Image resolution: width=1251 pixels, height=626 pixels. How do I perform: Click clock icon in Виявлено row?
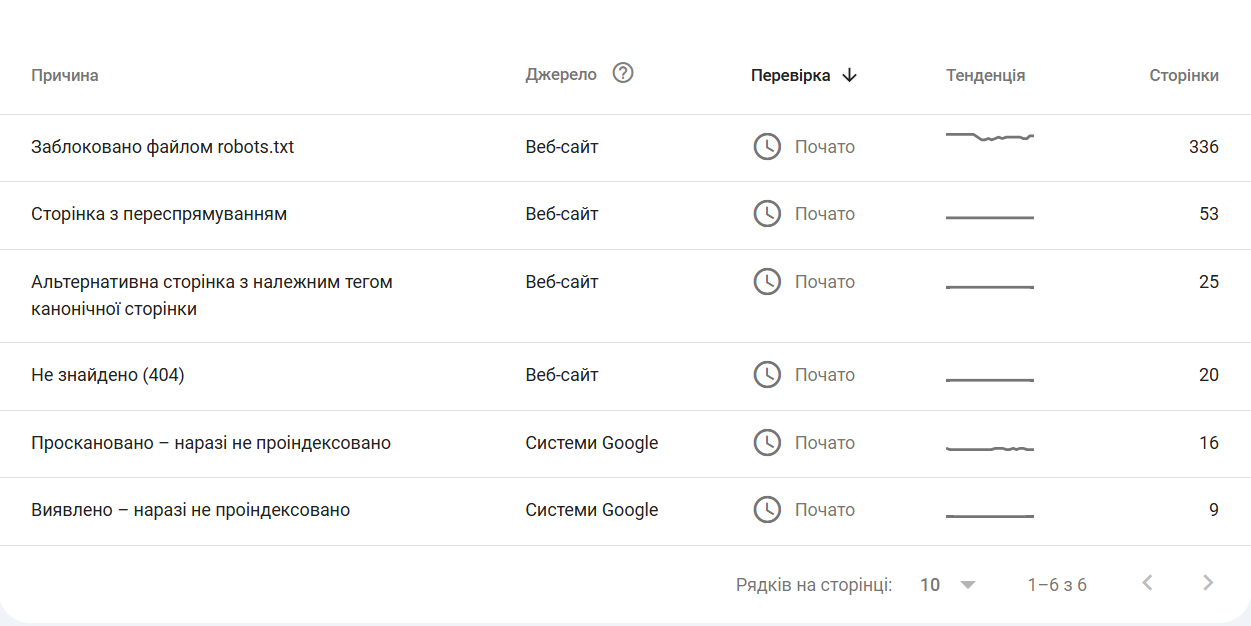click(767, 510)
